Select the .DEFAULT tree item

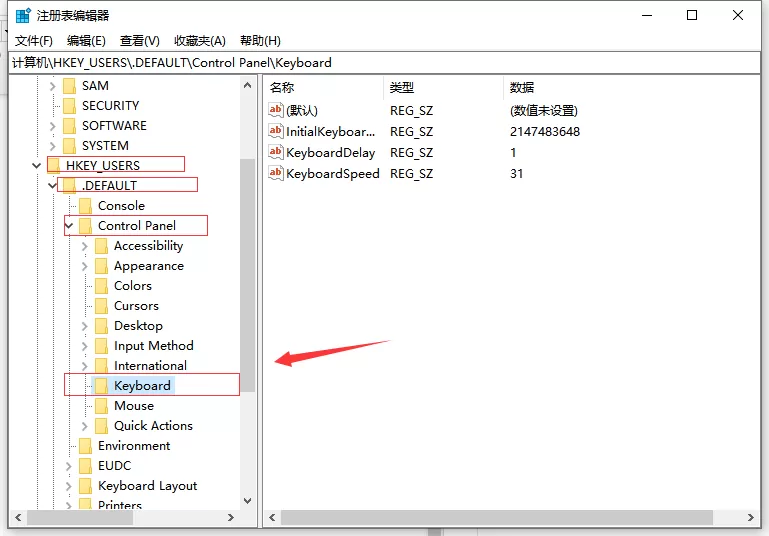(109, 186)
